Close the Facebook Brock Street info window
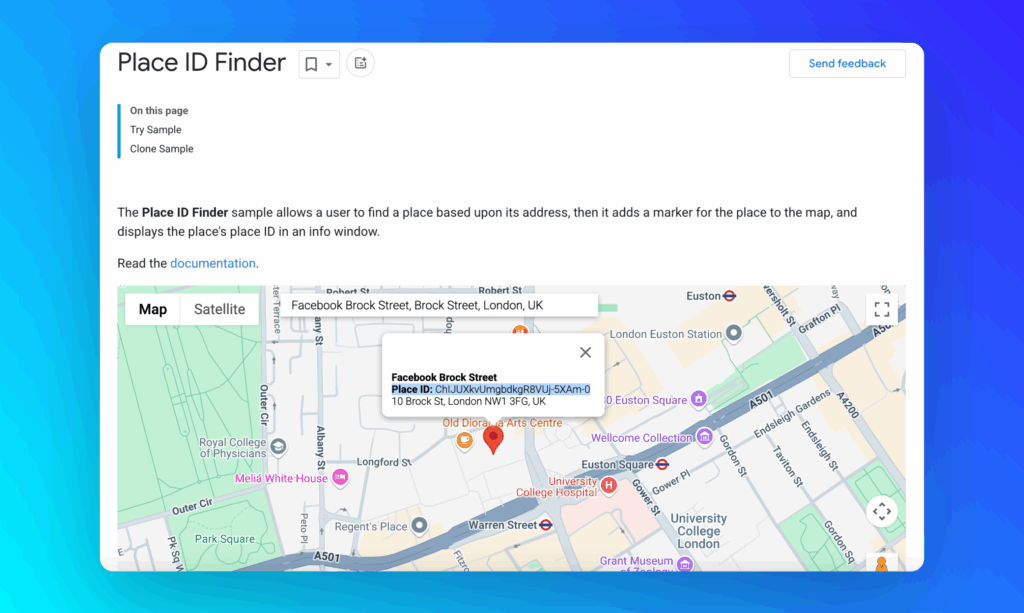Viewport: 1024px width, 613px height. click(x=585, y=353)
